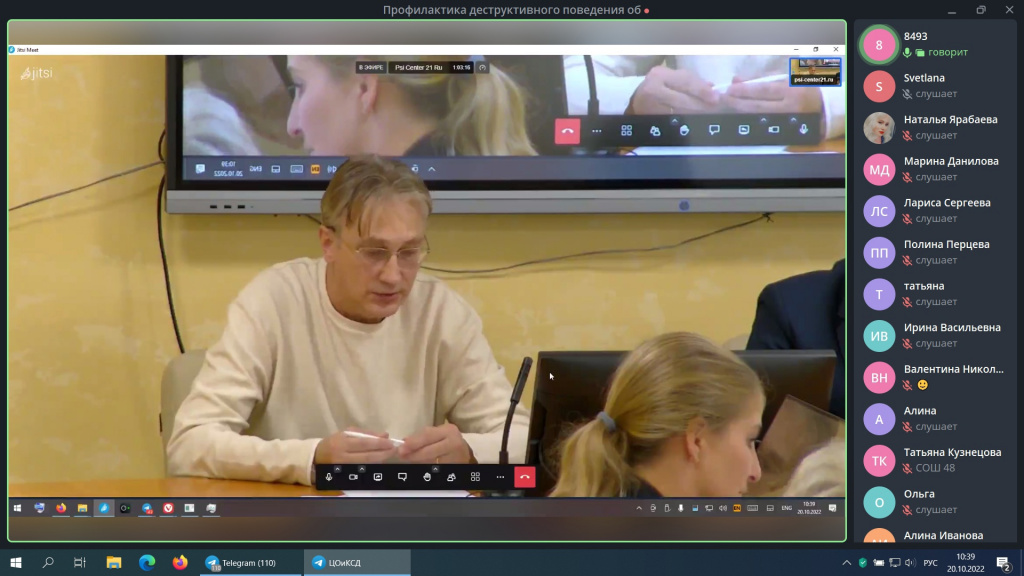Click the "В ЭФИРЕ" live badge
Image resolution: width=1024 pixels, height=576 pixels.
click(370, 67)
